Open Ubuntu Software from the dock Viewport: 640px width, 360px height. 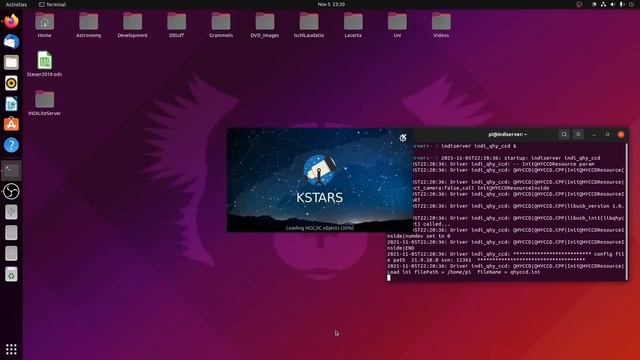point(11,124)
